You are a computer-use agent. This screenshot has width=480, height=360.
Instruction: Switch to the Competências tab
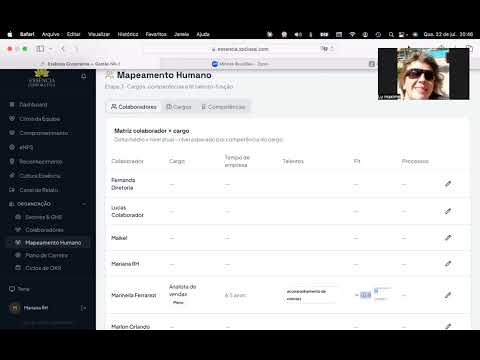tap(223, 107)
